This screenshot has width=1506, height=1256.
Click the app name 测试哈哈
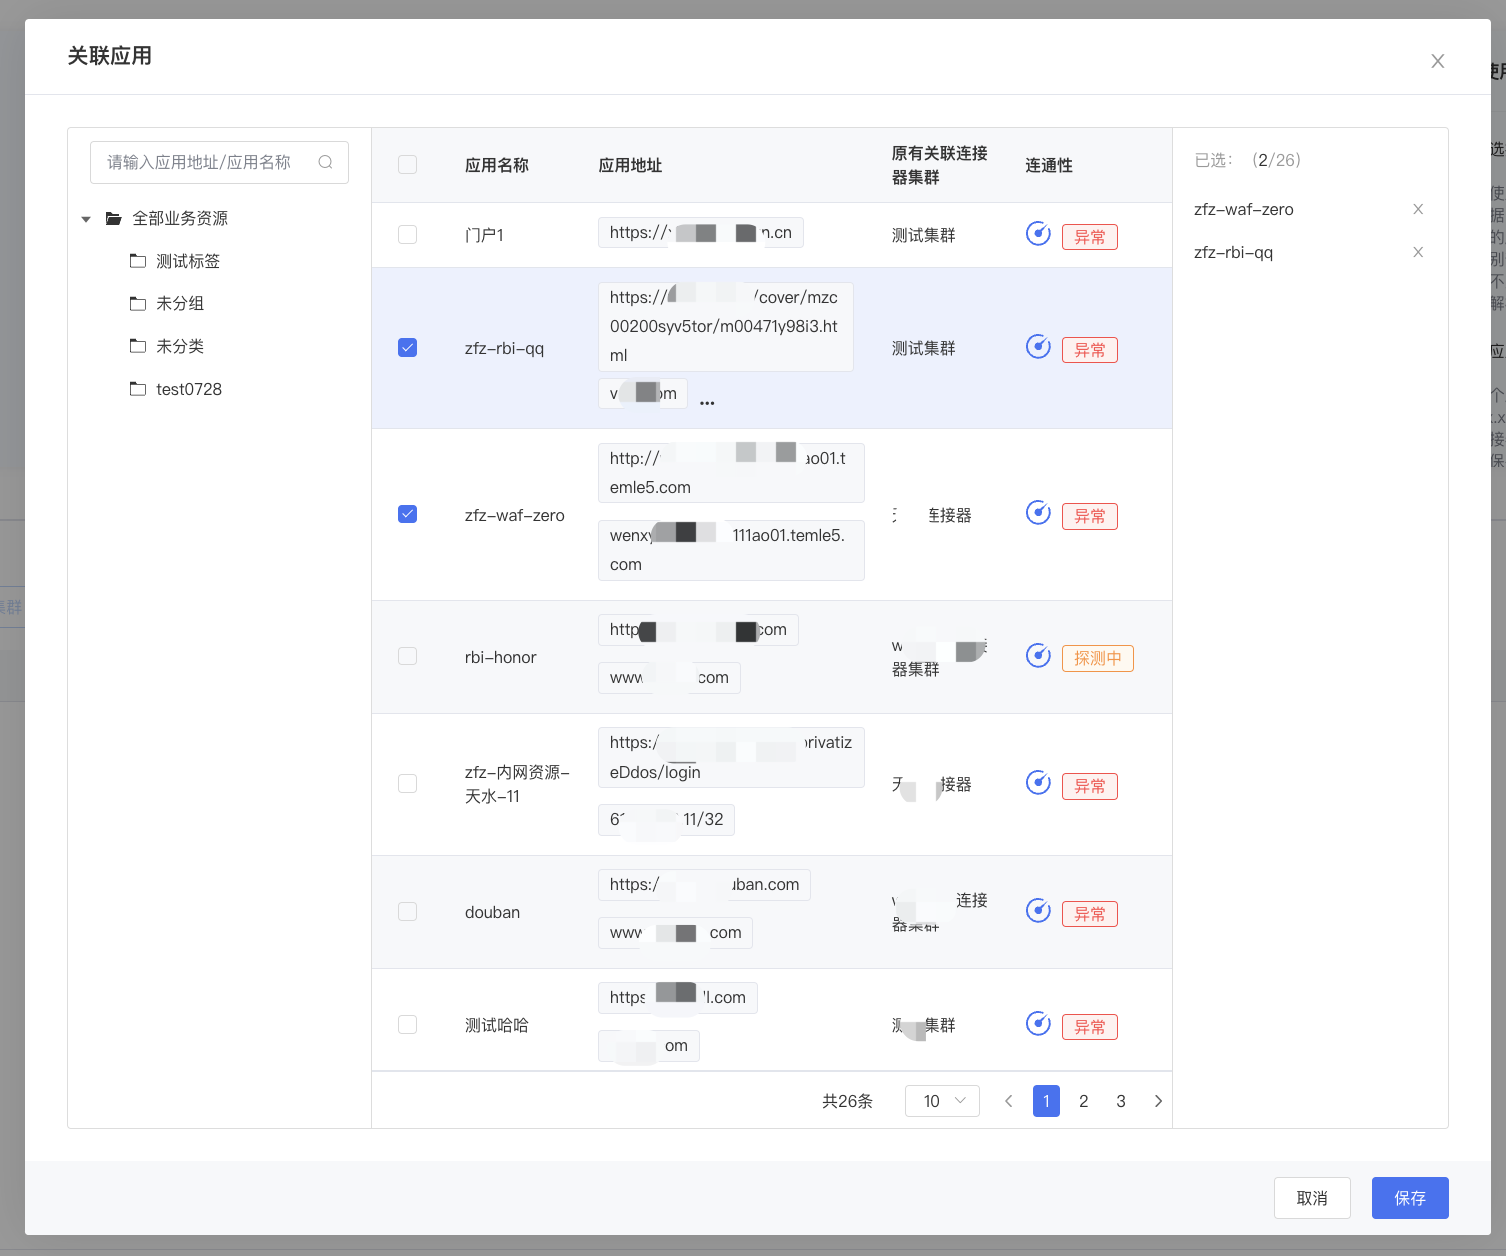click(x=497, y=1025)
